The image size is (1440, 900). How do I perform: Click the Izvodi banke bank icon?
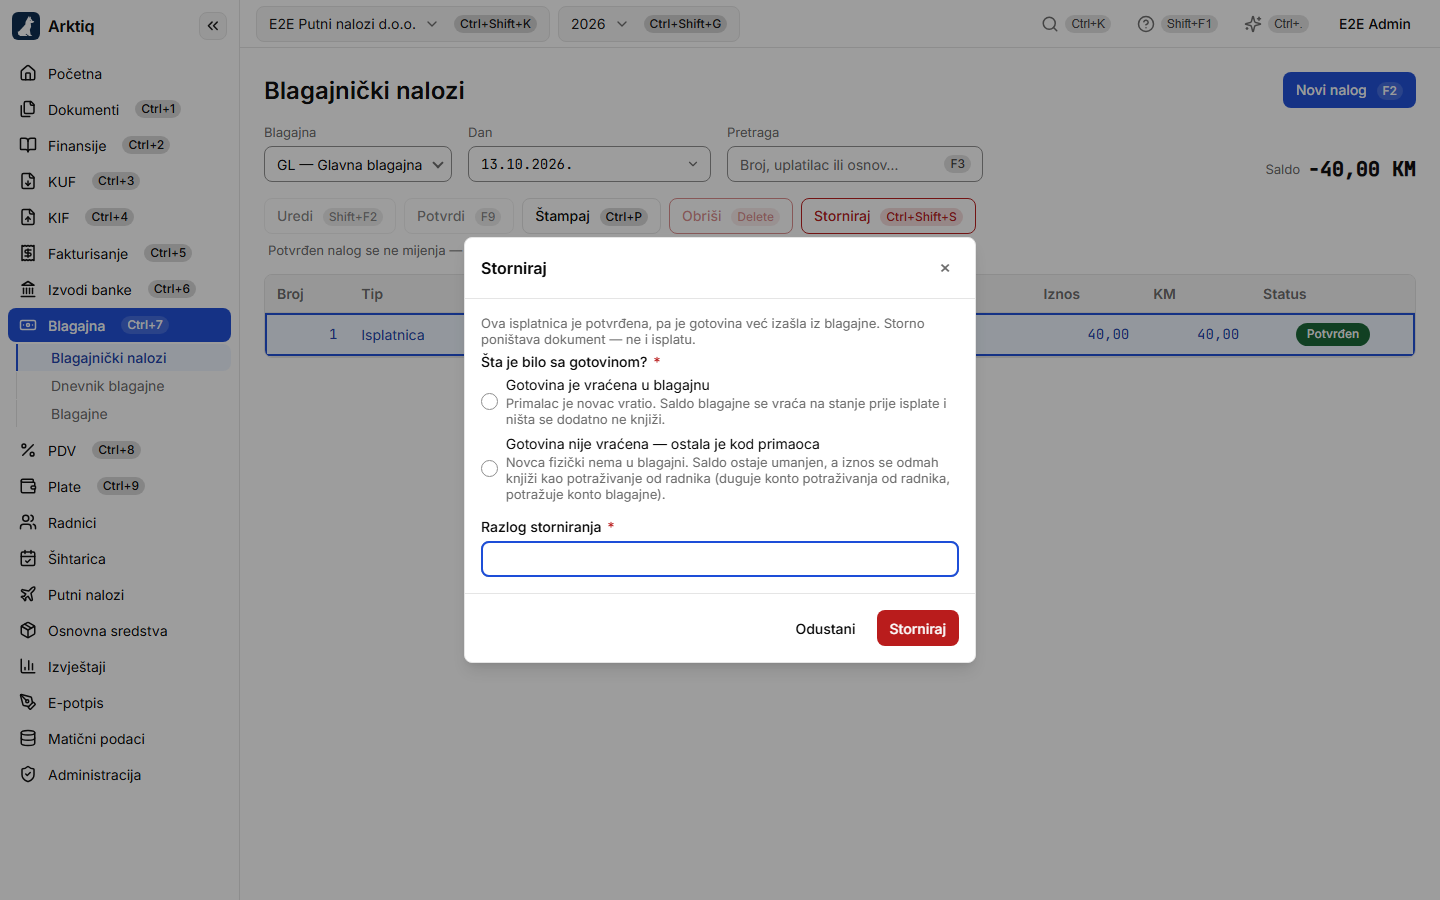point(28,289)
